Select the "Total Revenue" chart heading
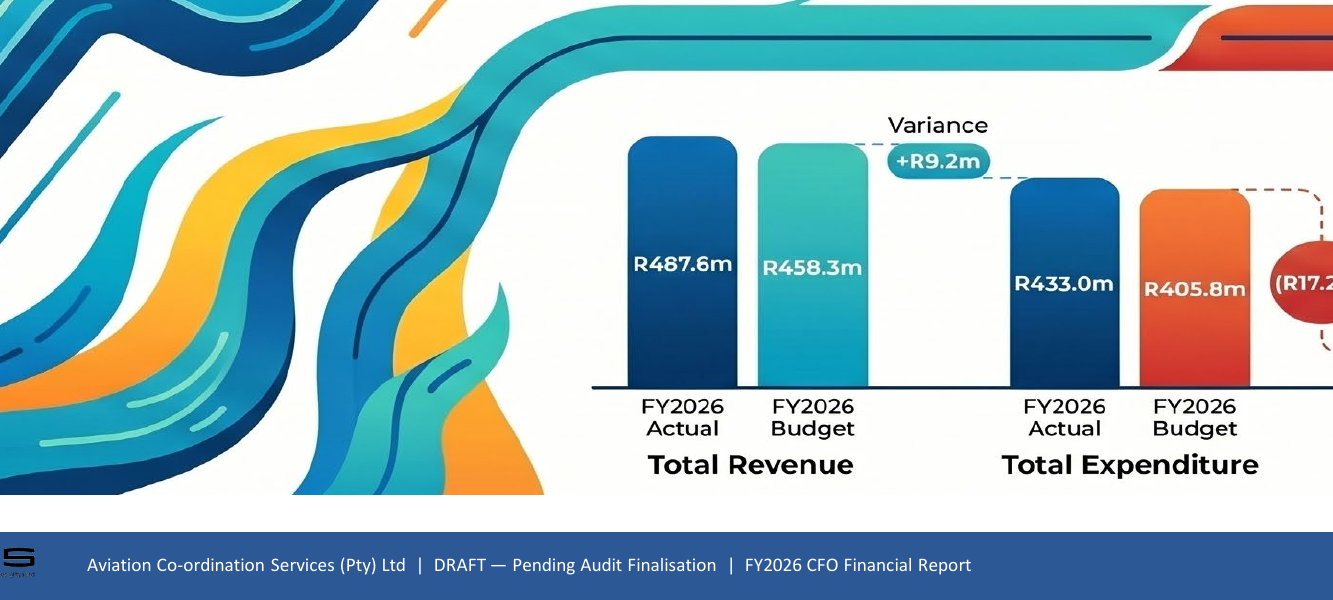1333x600 pixels. [750, 465]
